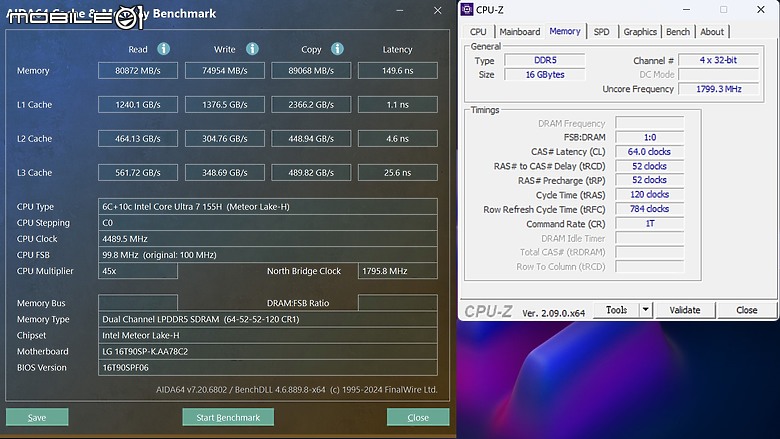Image resolution: width=780 pixels, height=439 pixels.
Task: Click L1 Cache Copy value 2366.2 GB/s
Action: pyautogui.click(x=311, y=104)
